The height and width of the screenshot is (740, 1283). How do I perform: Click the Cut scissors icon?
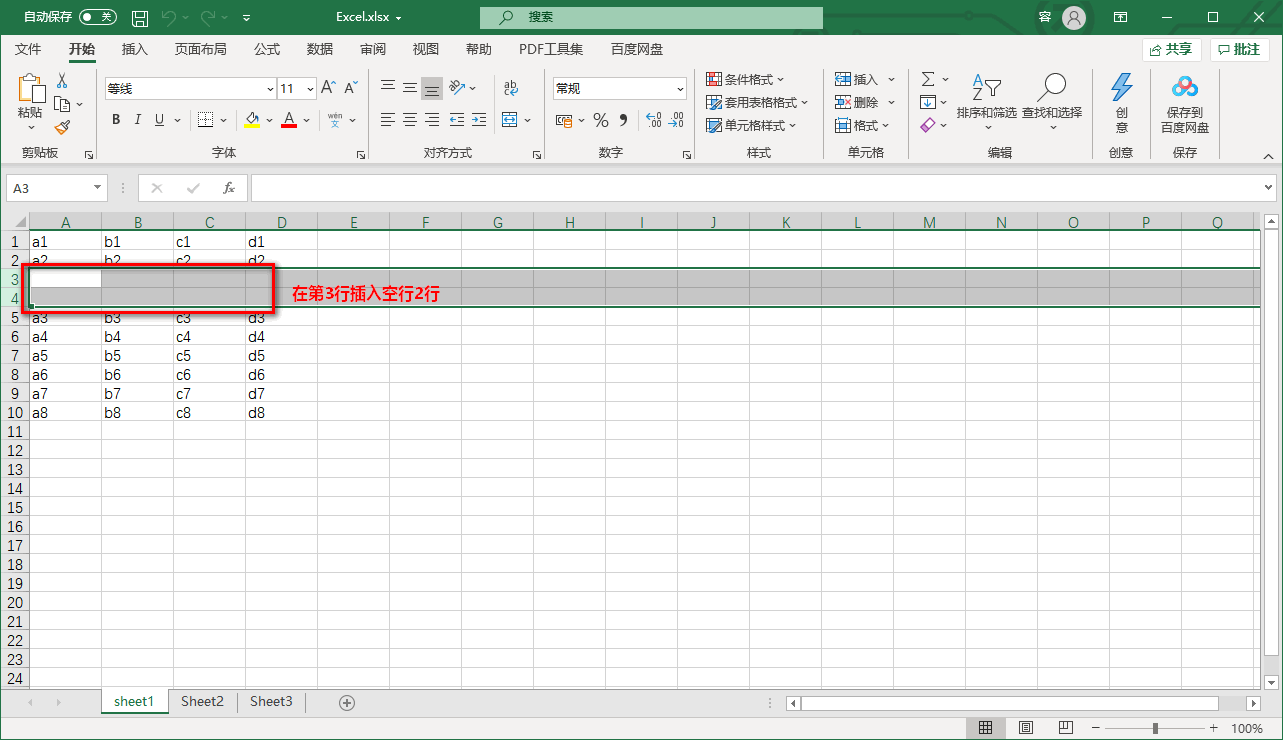click(x=62, y=81)
